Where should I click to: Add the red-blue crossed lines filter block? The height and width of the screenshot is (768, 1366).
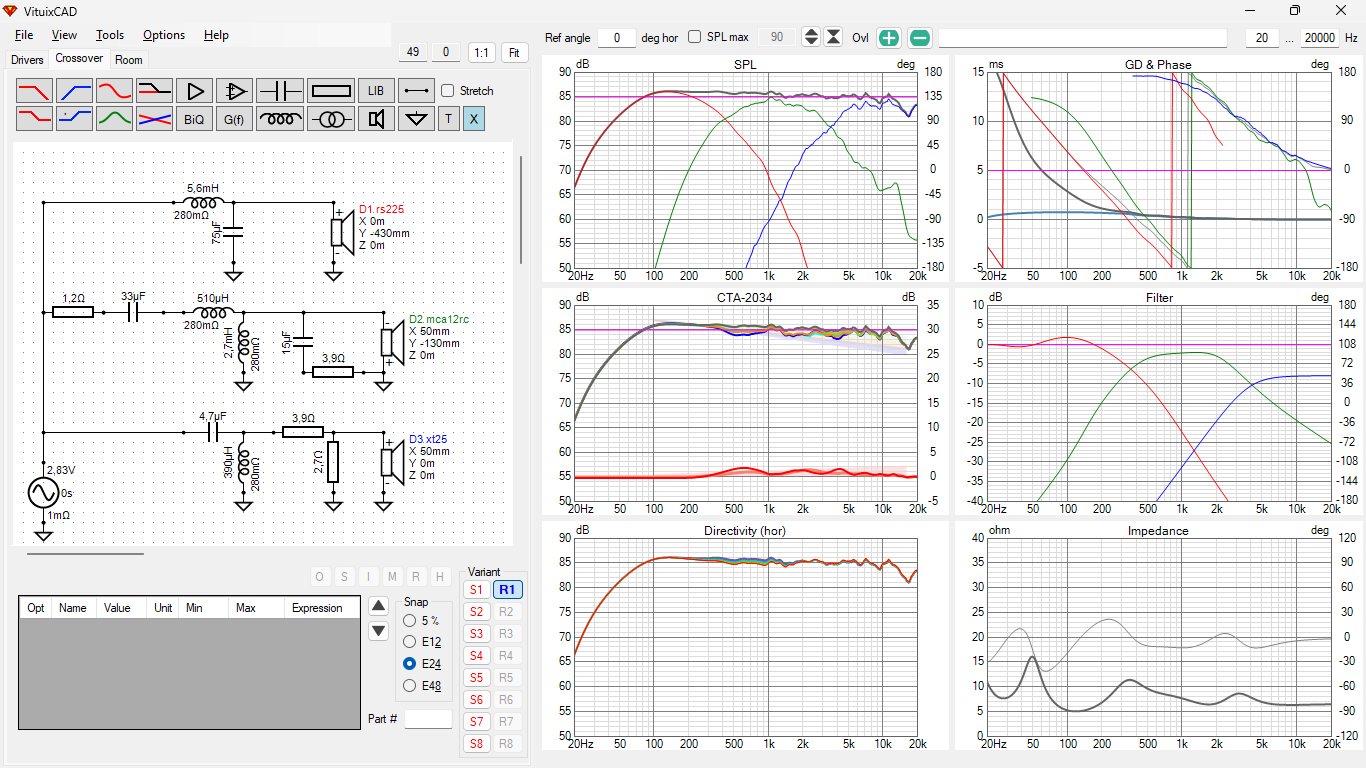click(154, 119)
